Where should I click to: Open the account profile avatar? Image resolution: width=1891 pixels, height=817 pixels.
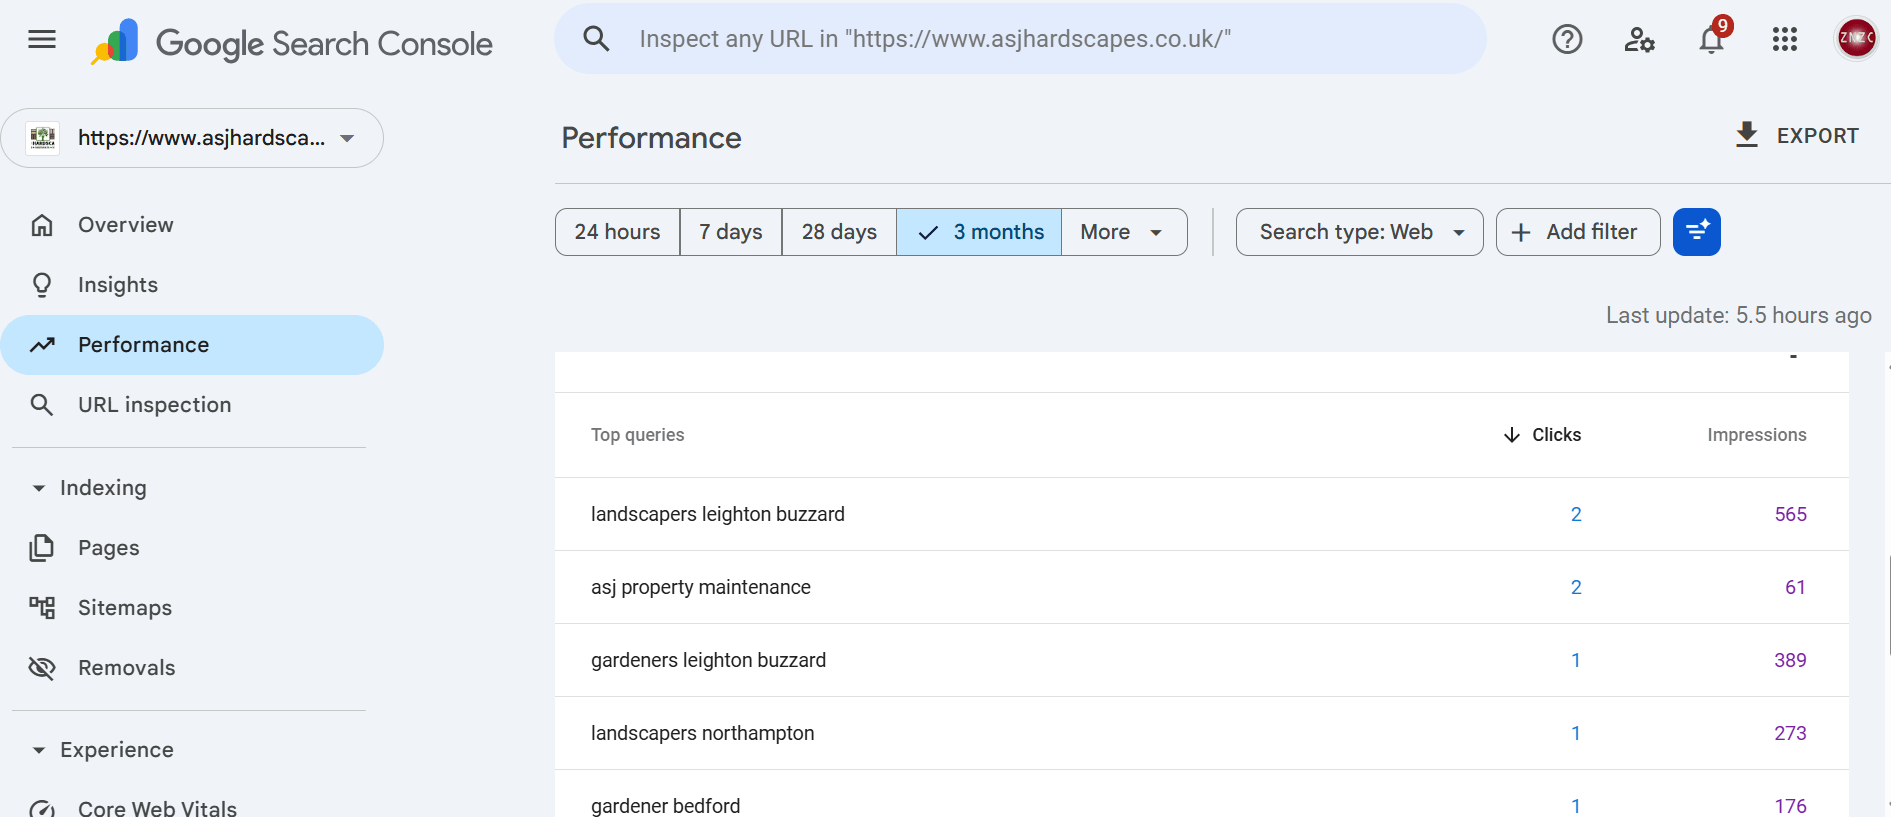1856,39
